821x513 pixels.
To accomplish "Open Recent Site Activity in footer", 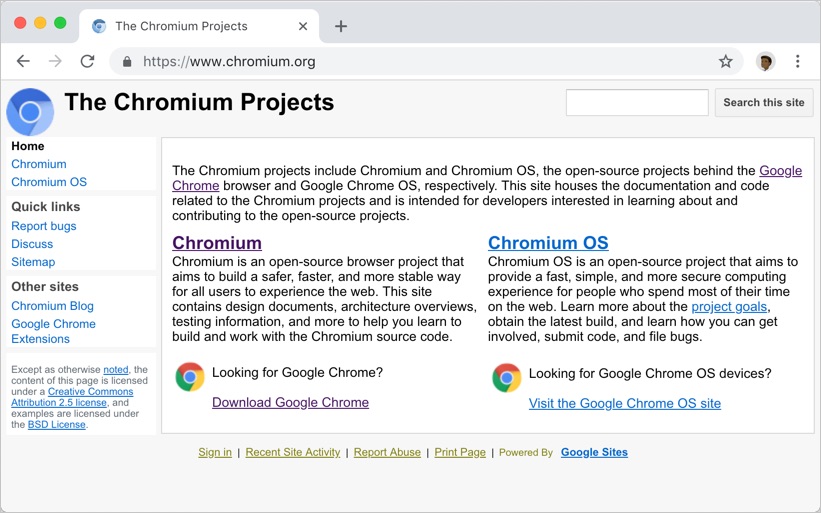I will [293, 452].
